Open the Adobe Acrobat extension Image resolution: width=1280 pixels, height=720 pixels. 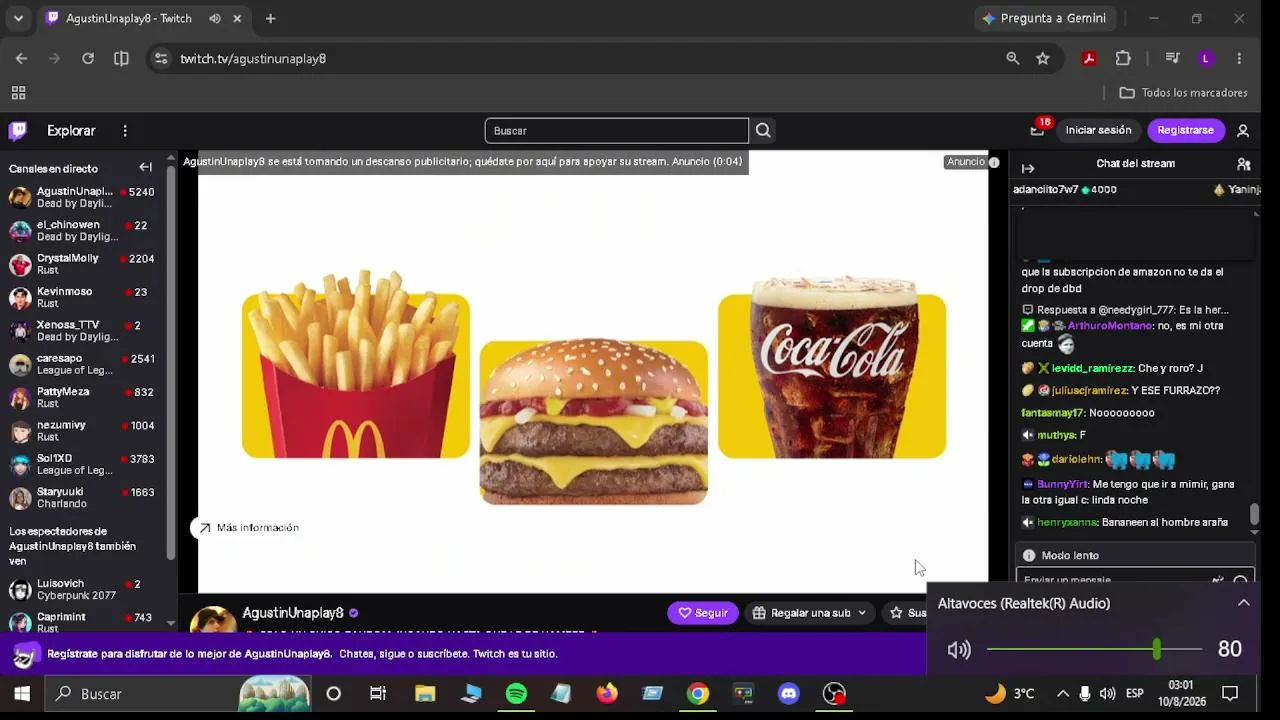1089,58
